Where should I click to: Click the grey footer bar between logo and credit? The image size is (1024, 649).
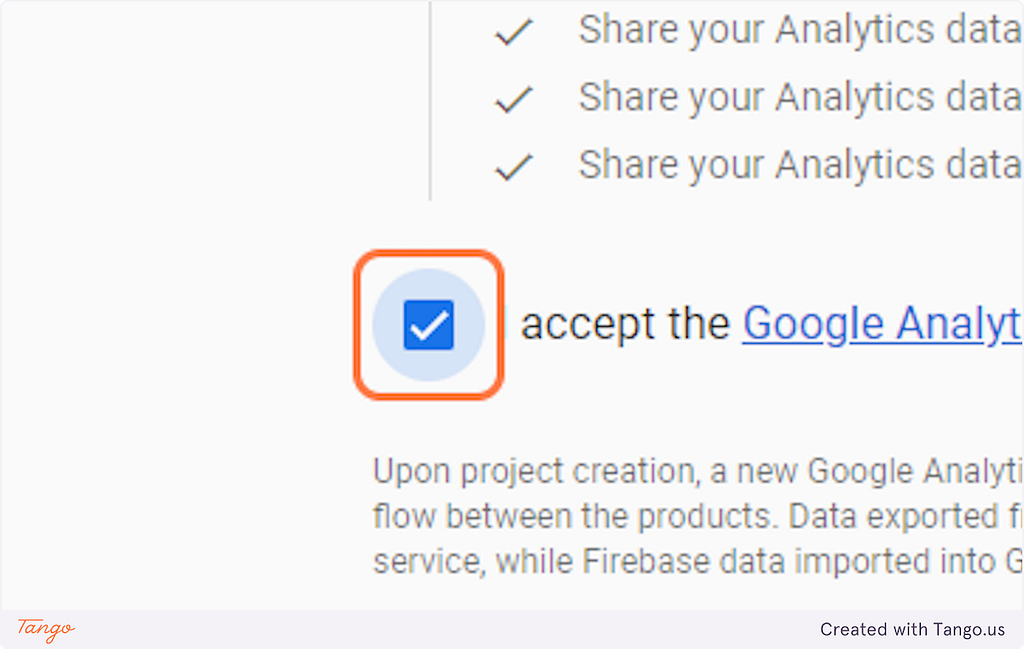[x=447, y=629]
